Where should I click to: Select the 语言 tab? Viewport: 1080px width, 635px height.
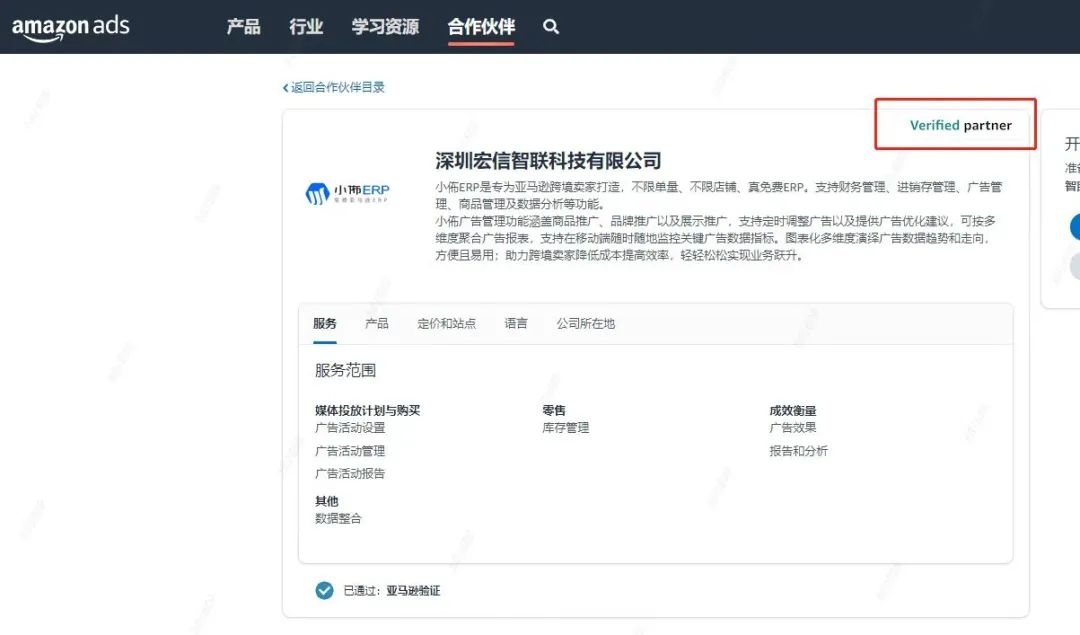tap(516, 324)
